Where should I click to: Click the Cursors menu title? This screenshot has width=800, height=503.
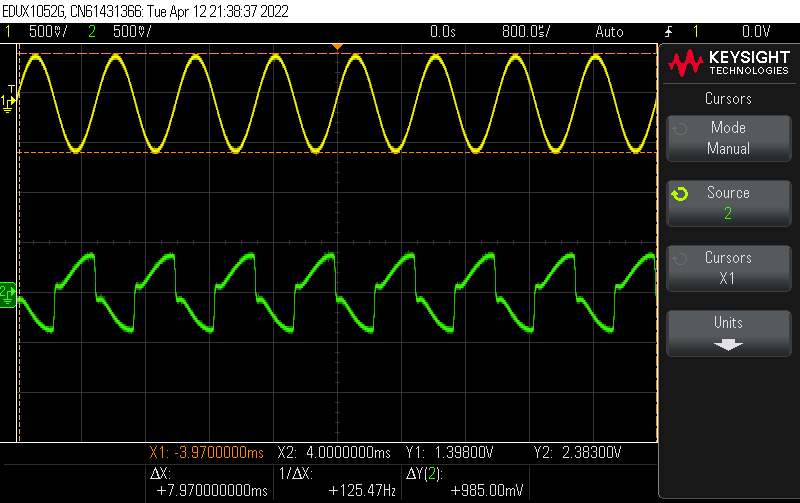tap(728, 99)
